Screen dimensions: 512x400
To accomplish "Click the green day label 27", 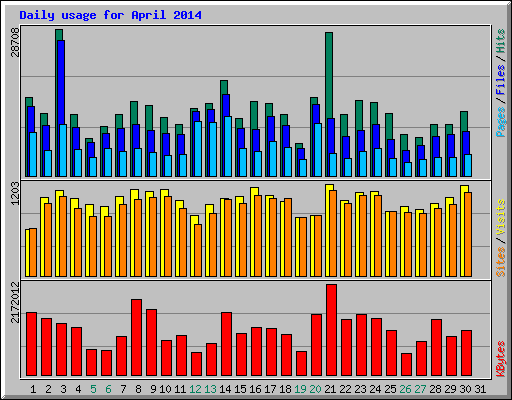I will [x=420, y=389].
